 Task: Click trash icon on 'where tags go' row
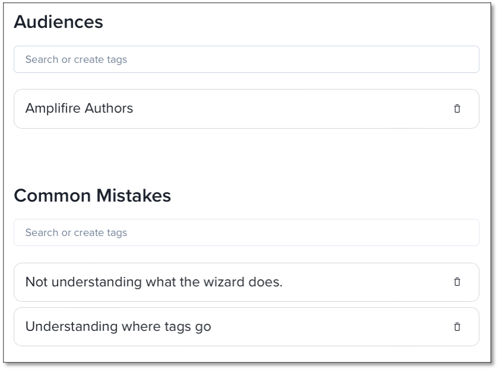coord(457,327)
